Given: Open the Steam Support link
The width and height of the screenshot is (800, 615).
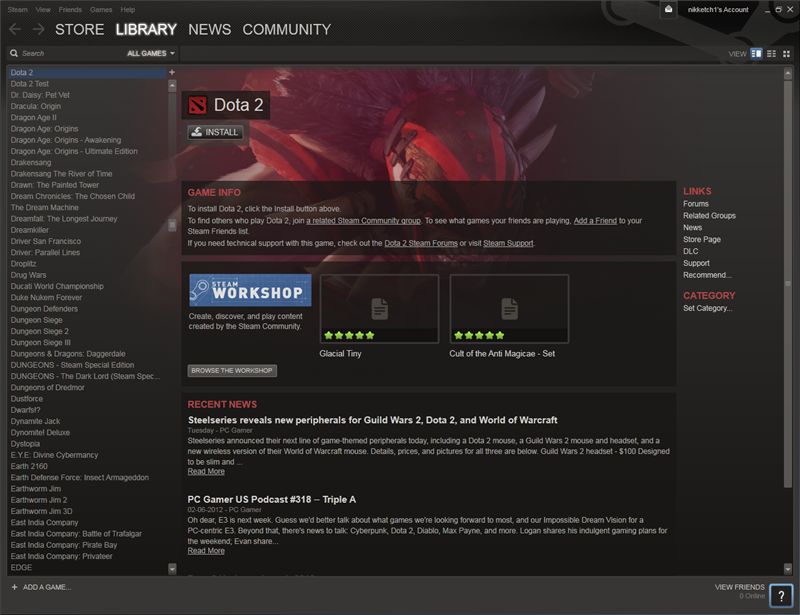Looking at the screenshot, I should click(508, 243).
